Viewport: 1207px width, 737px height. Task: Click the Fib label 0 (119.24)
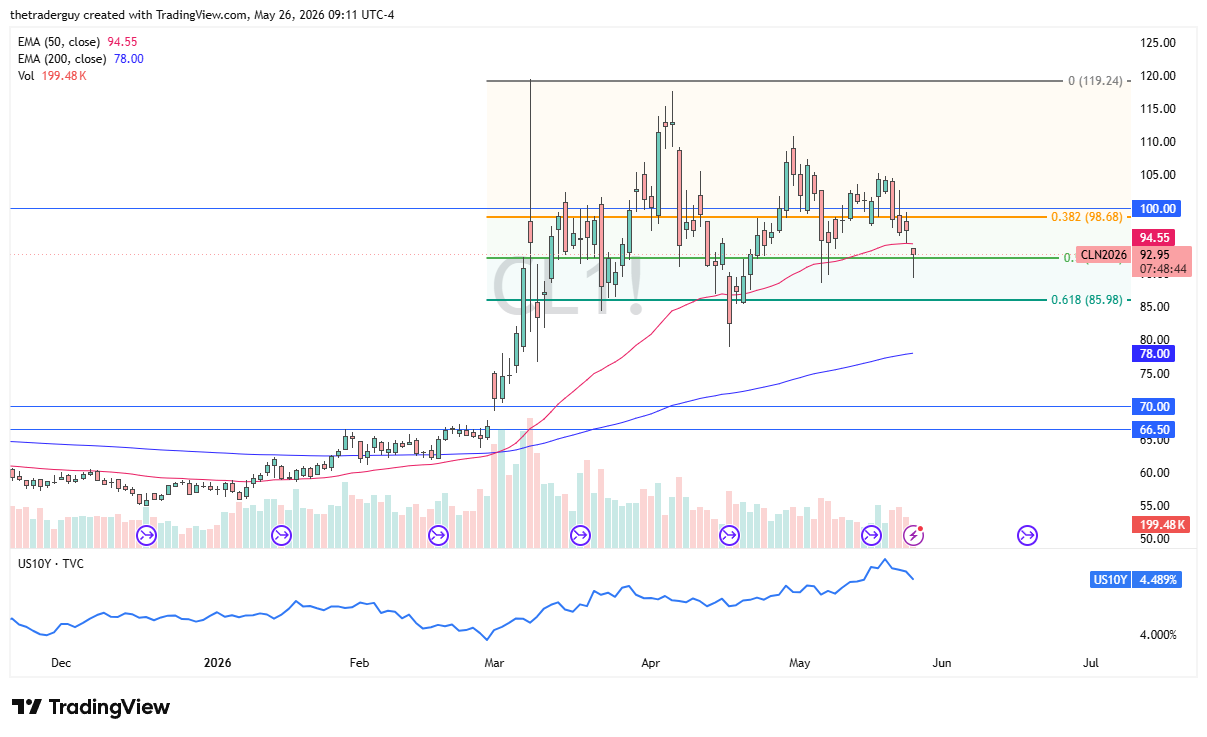pyautogui.click(x=1097, y=80)
